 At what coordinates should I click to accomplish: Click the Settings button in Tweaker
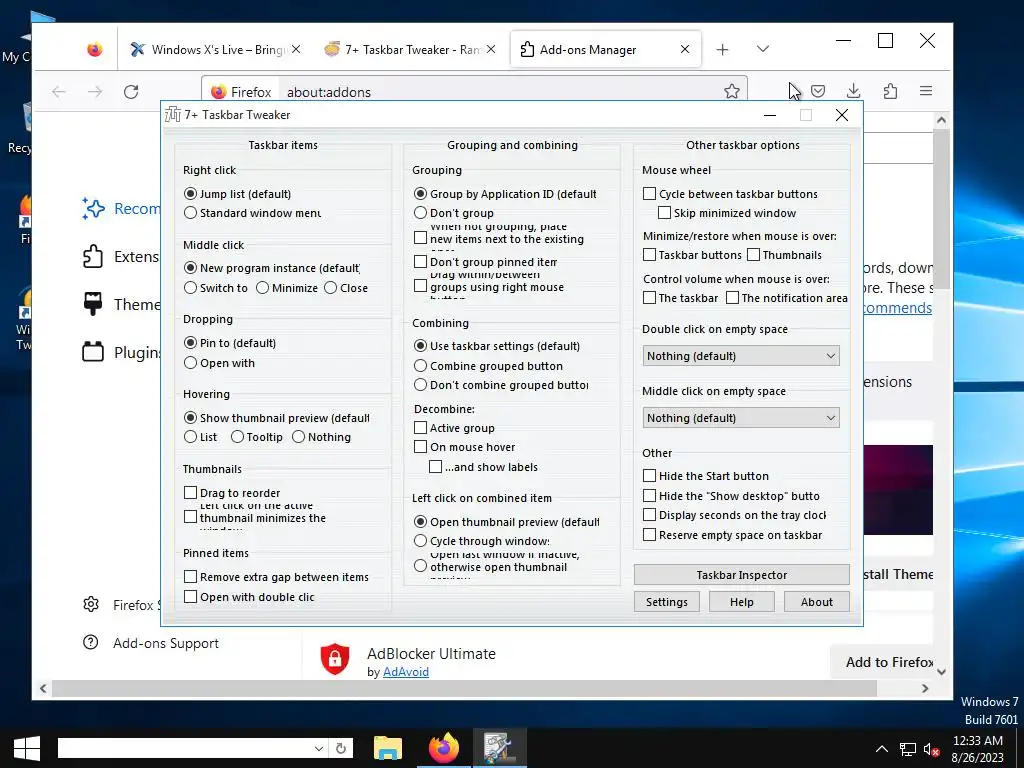click(x=666, y=602)
